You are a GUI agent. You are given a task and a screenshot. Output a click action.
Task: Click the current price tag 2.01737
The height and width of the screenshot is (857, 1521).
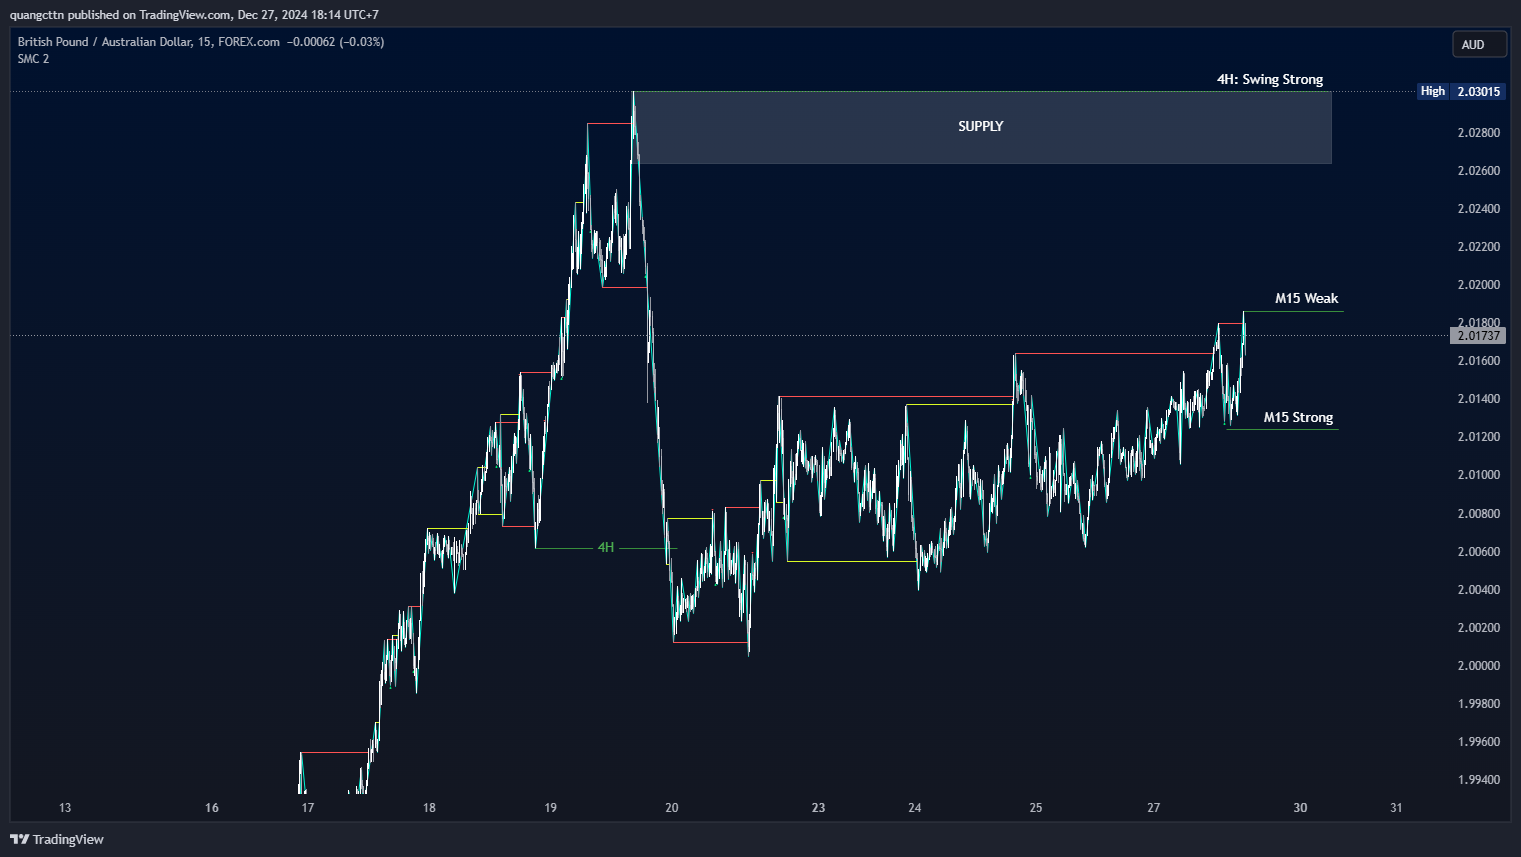[x=1478, y=336]
